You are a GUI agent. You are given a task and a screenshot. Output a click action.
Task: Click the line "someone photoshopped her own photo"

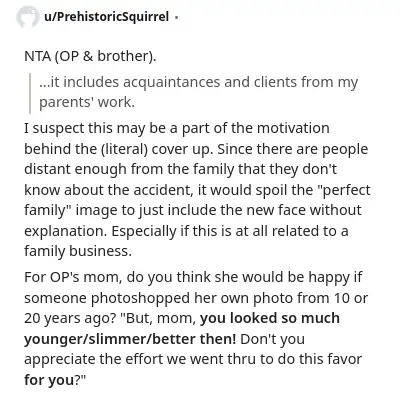point(196,298)
